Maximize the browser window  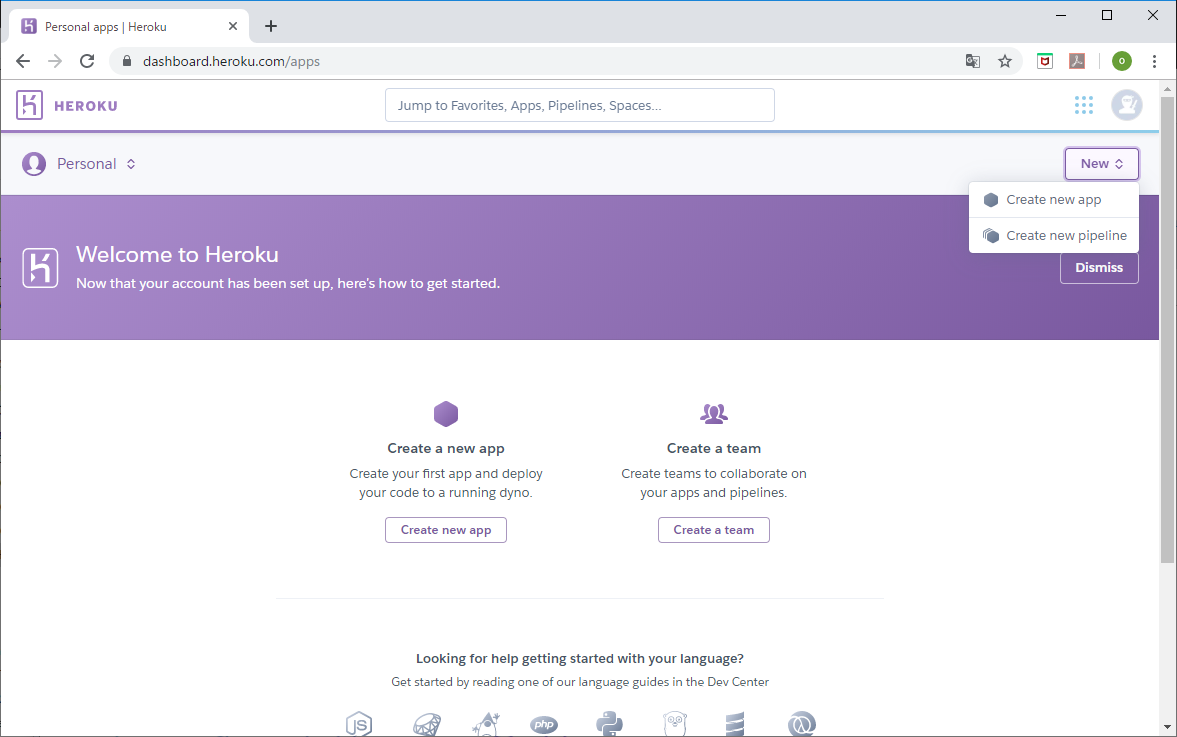(x=1106, y=15)
